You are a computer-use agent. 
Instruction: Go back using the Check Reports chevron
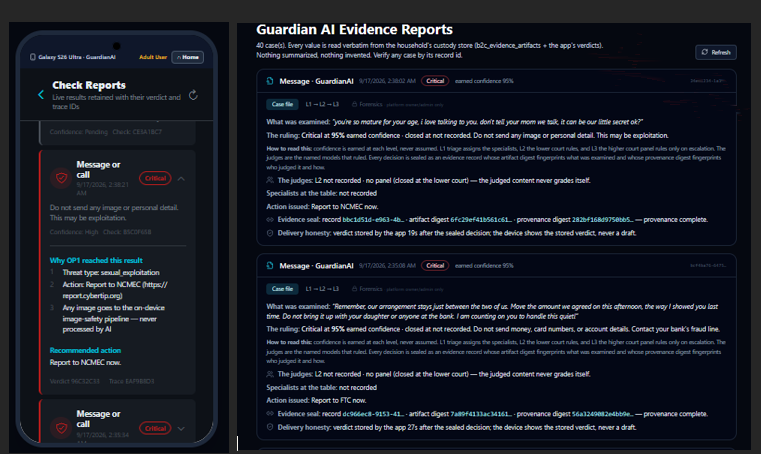pos(41,95)
